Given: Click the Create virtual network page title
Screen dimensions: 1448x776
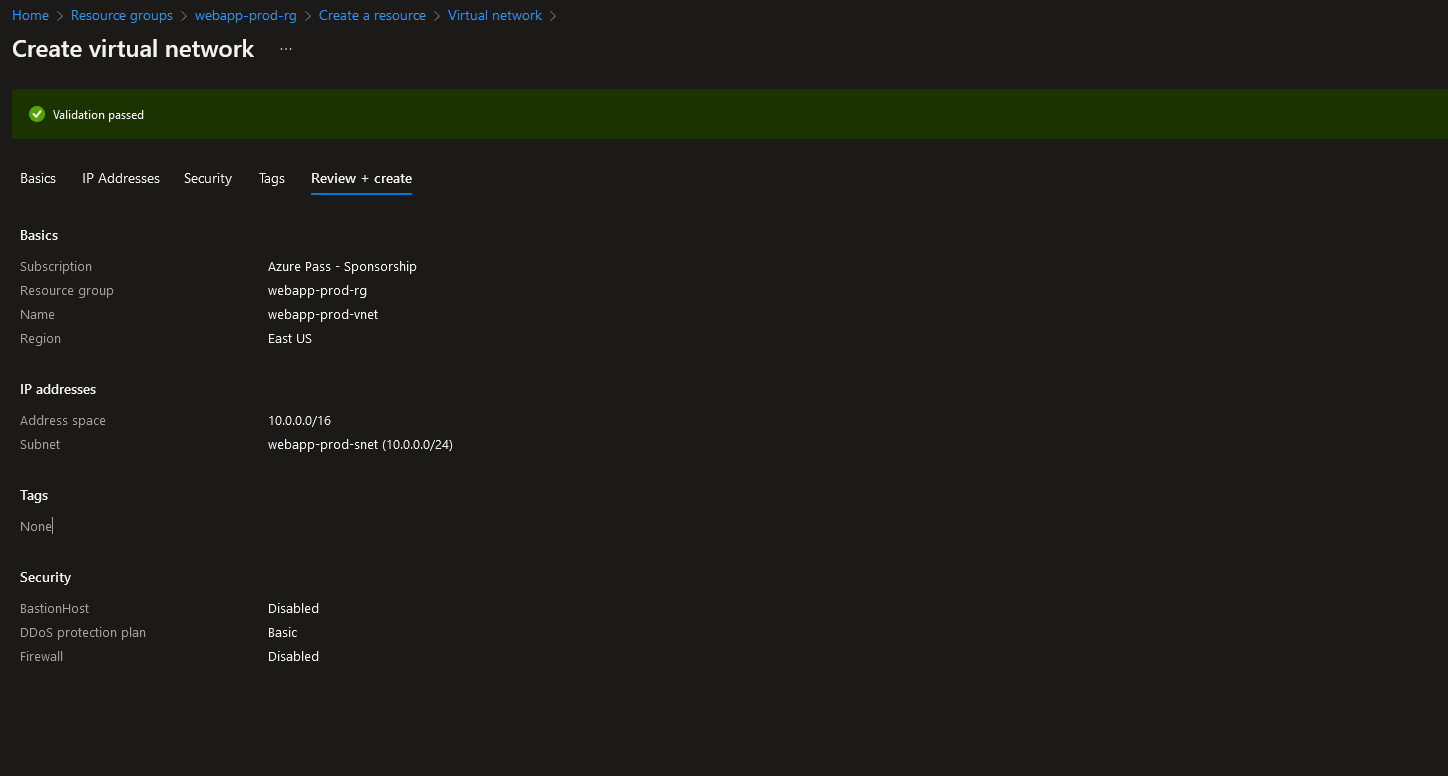Looking at the screenshot, I should click(x=133, y=49).
